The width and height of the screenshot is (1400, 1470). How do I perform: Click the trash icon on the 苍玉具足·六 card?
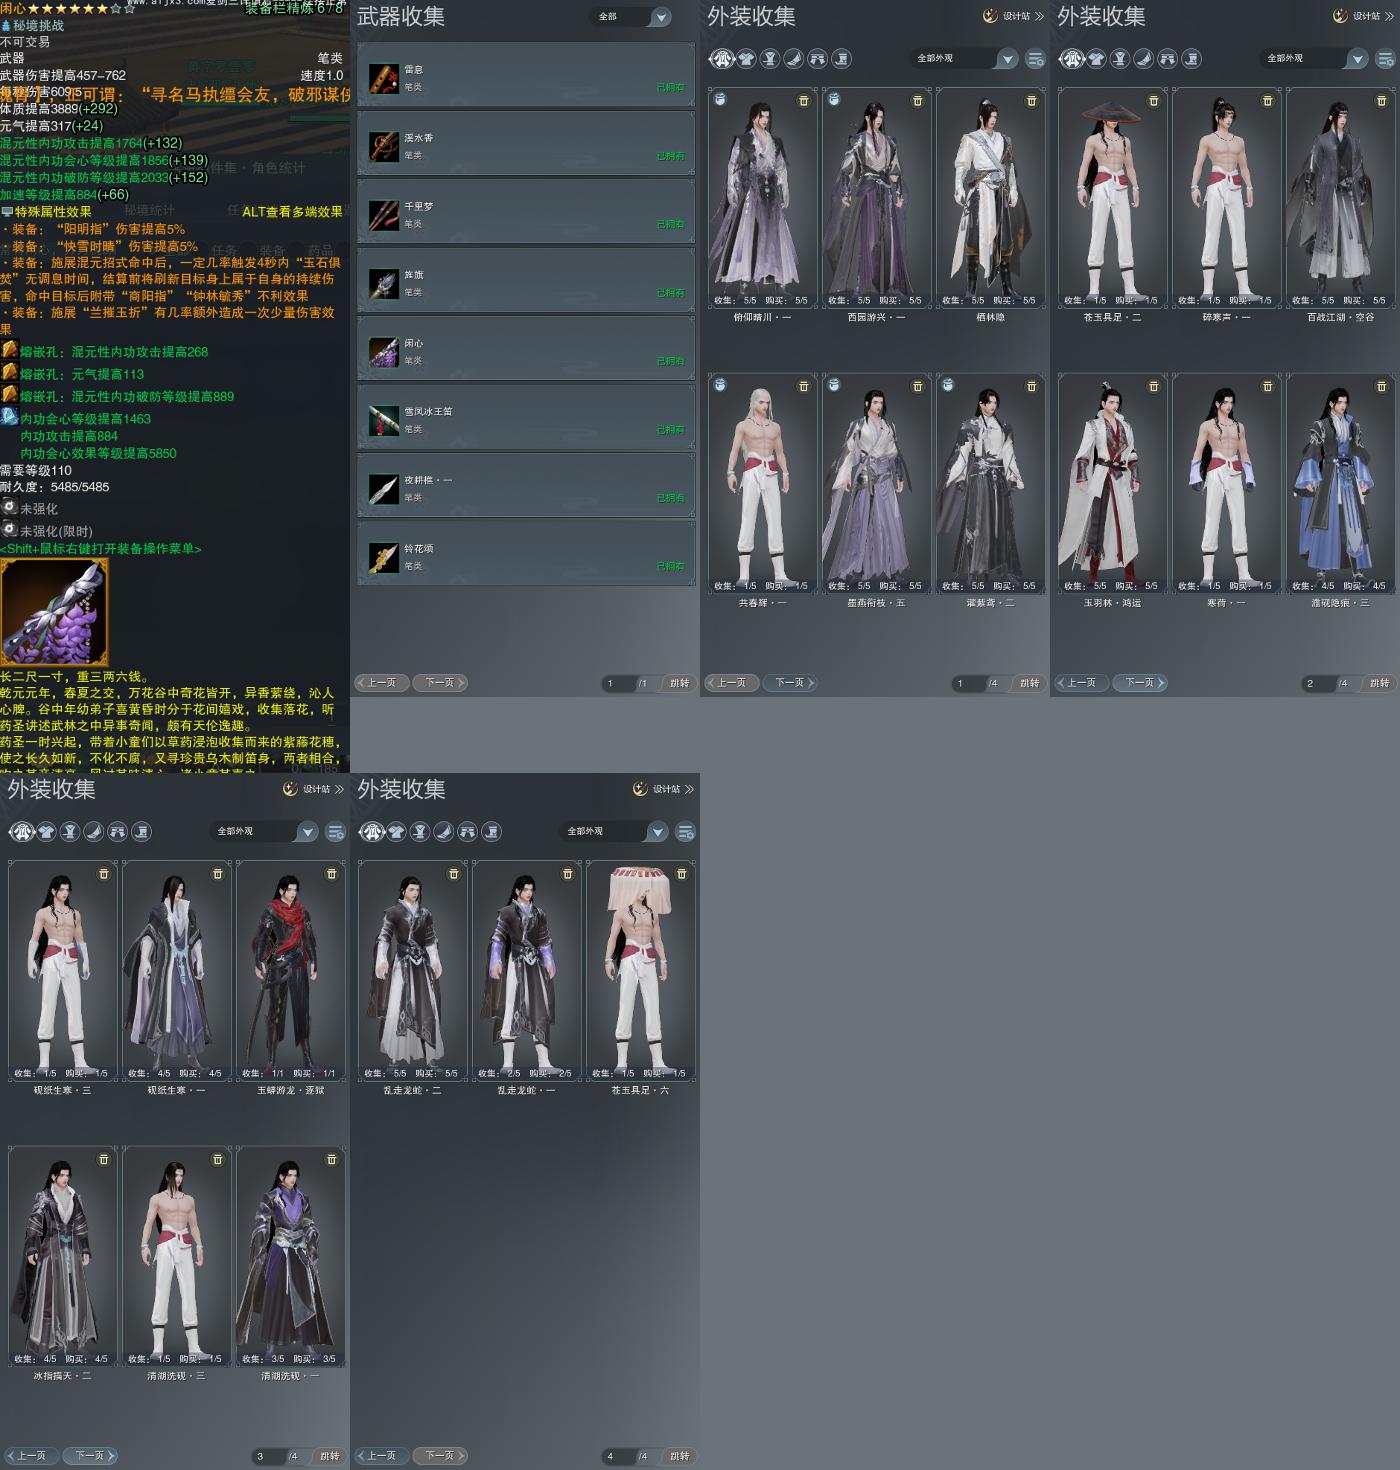[682, 874]
